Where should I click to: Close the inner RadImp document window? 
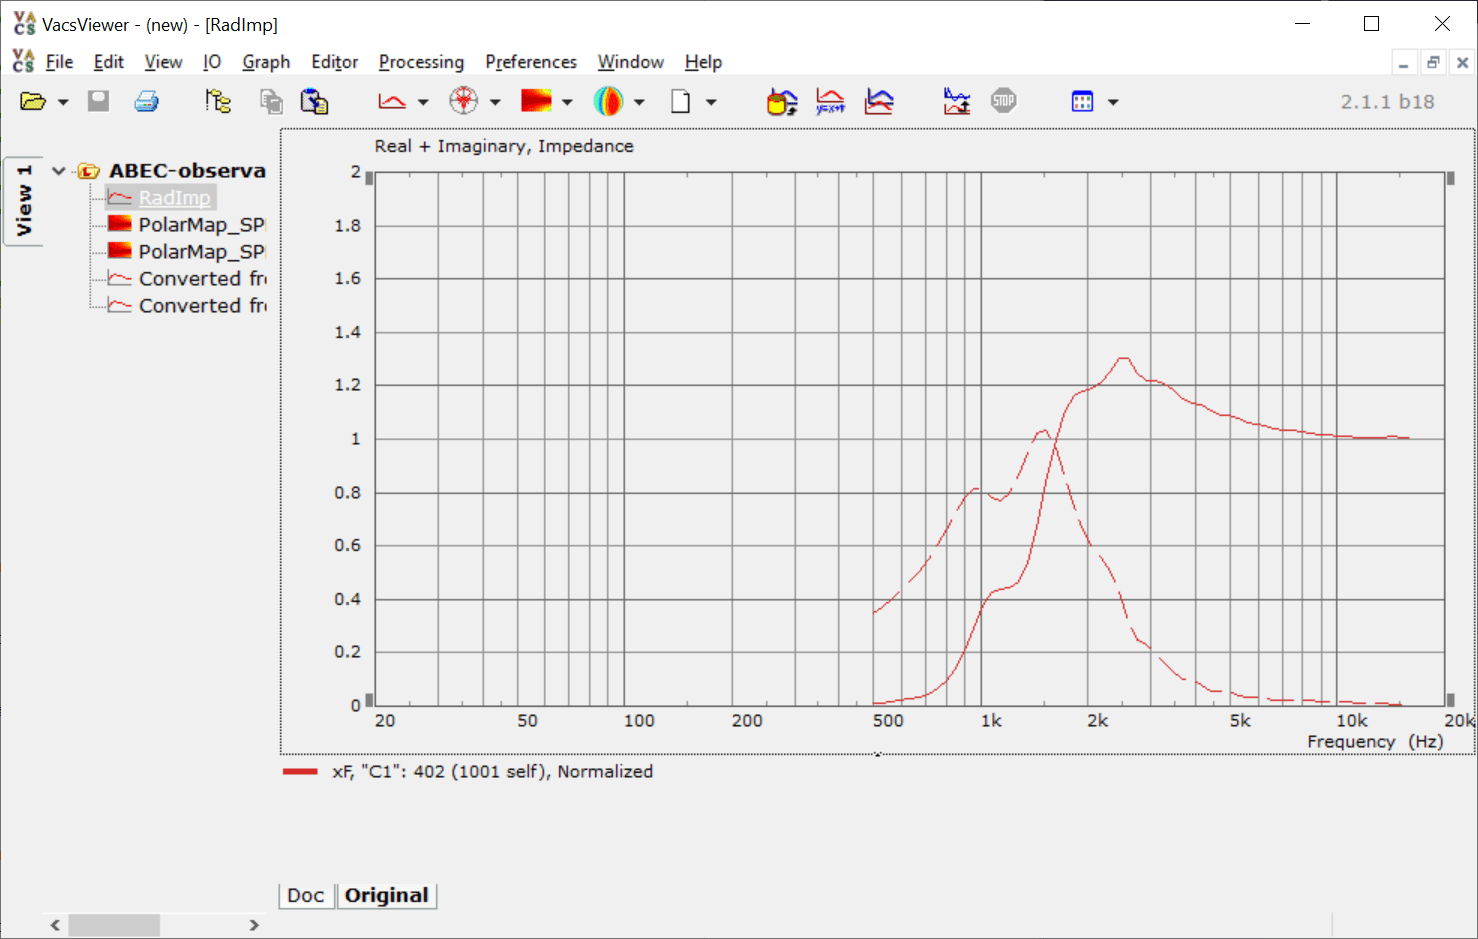[x=1462, y=62]
